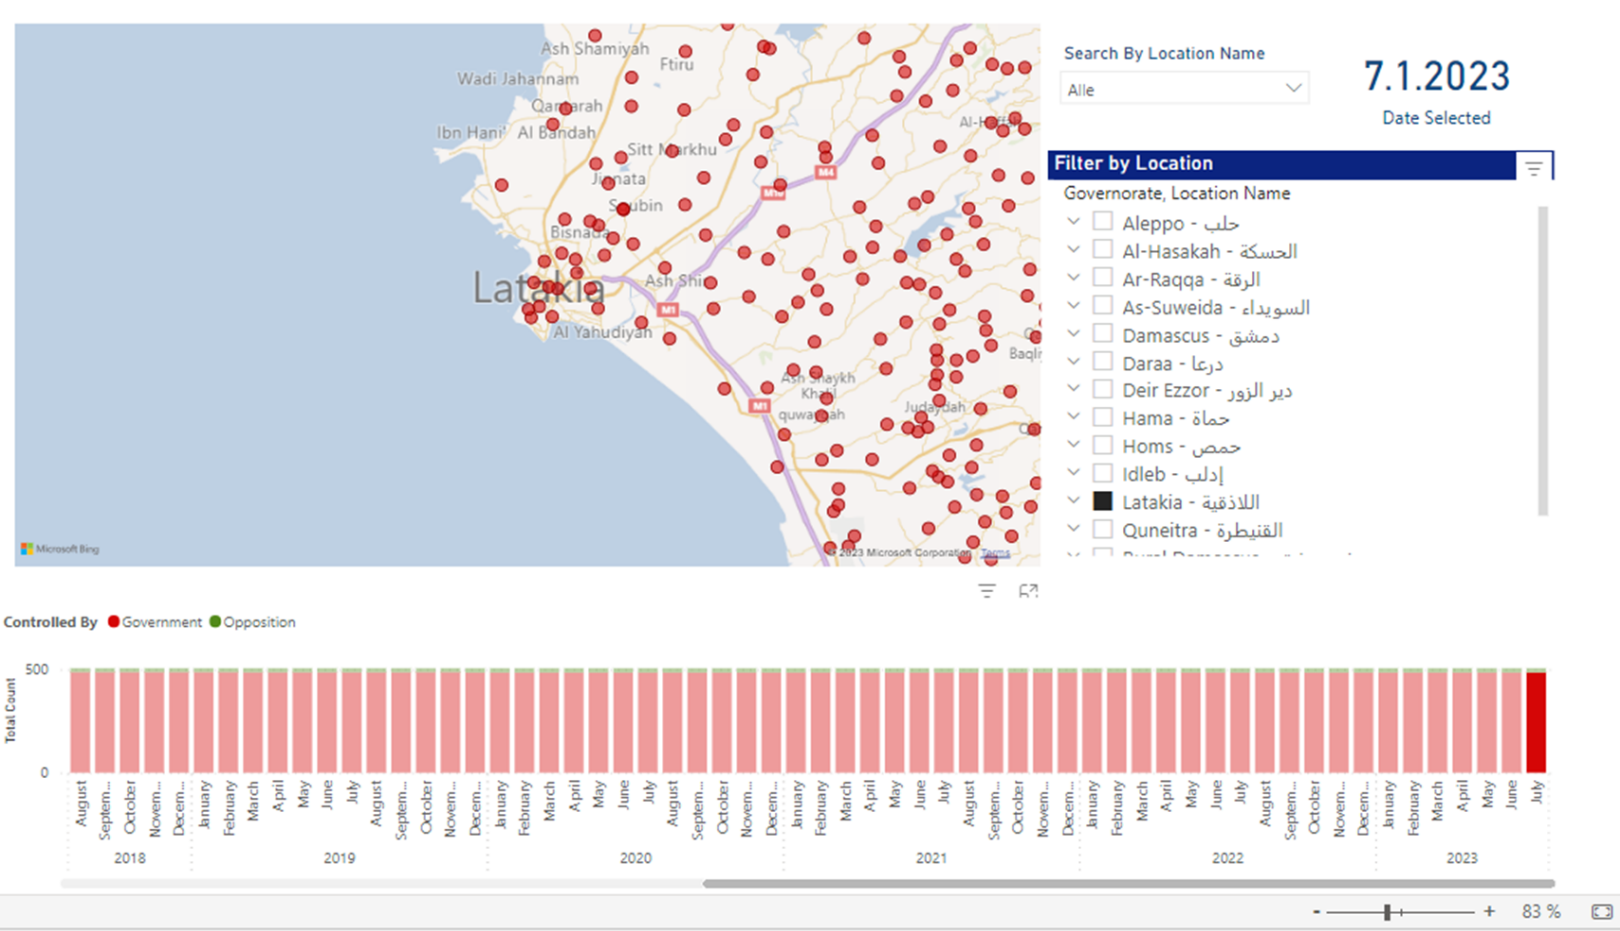Uncheck the Latakia governorate checkbox

tap(1102, 501)
